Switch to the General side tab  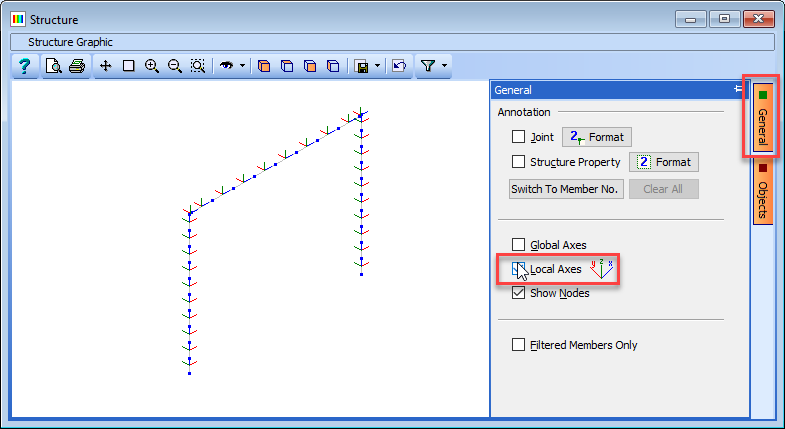click(762, 117)
